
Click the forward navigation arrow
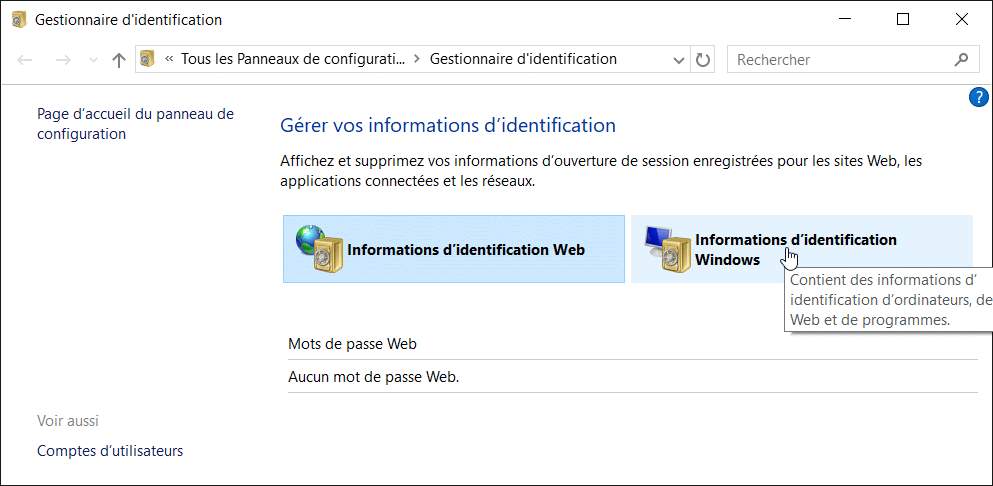63,60
